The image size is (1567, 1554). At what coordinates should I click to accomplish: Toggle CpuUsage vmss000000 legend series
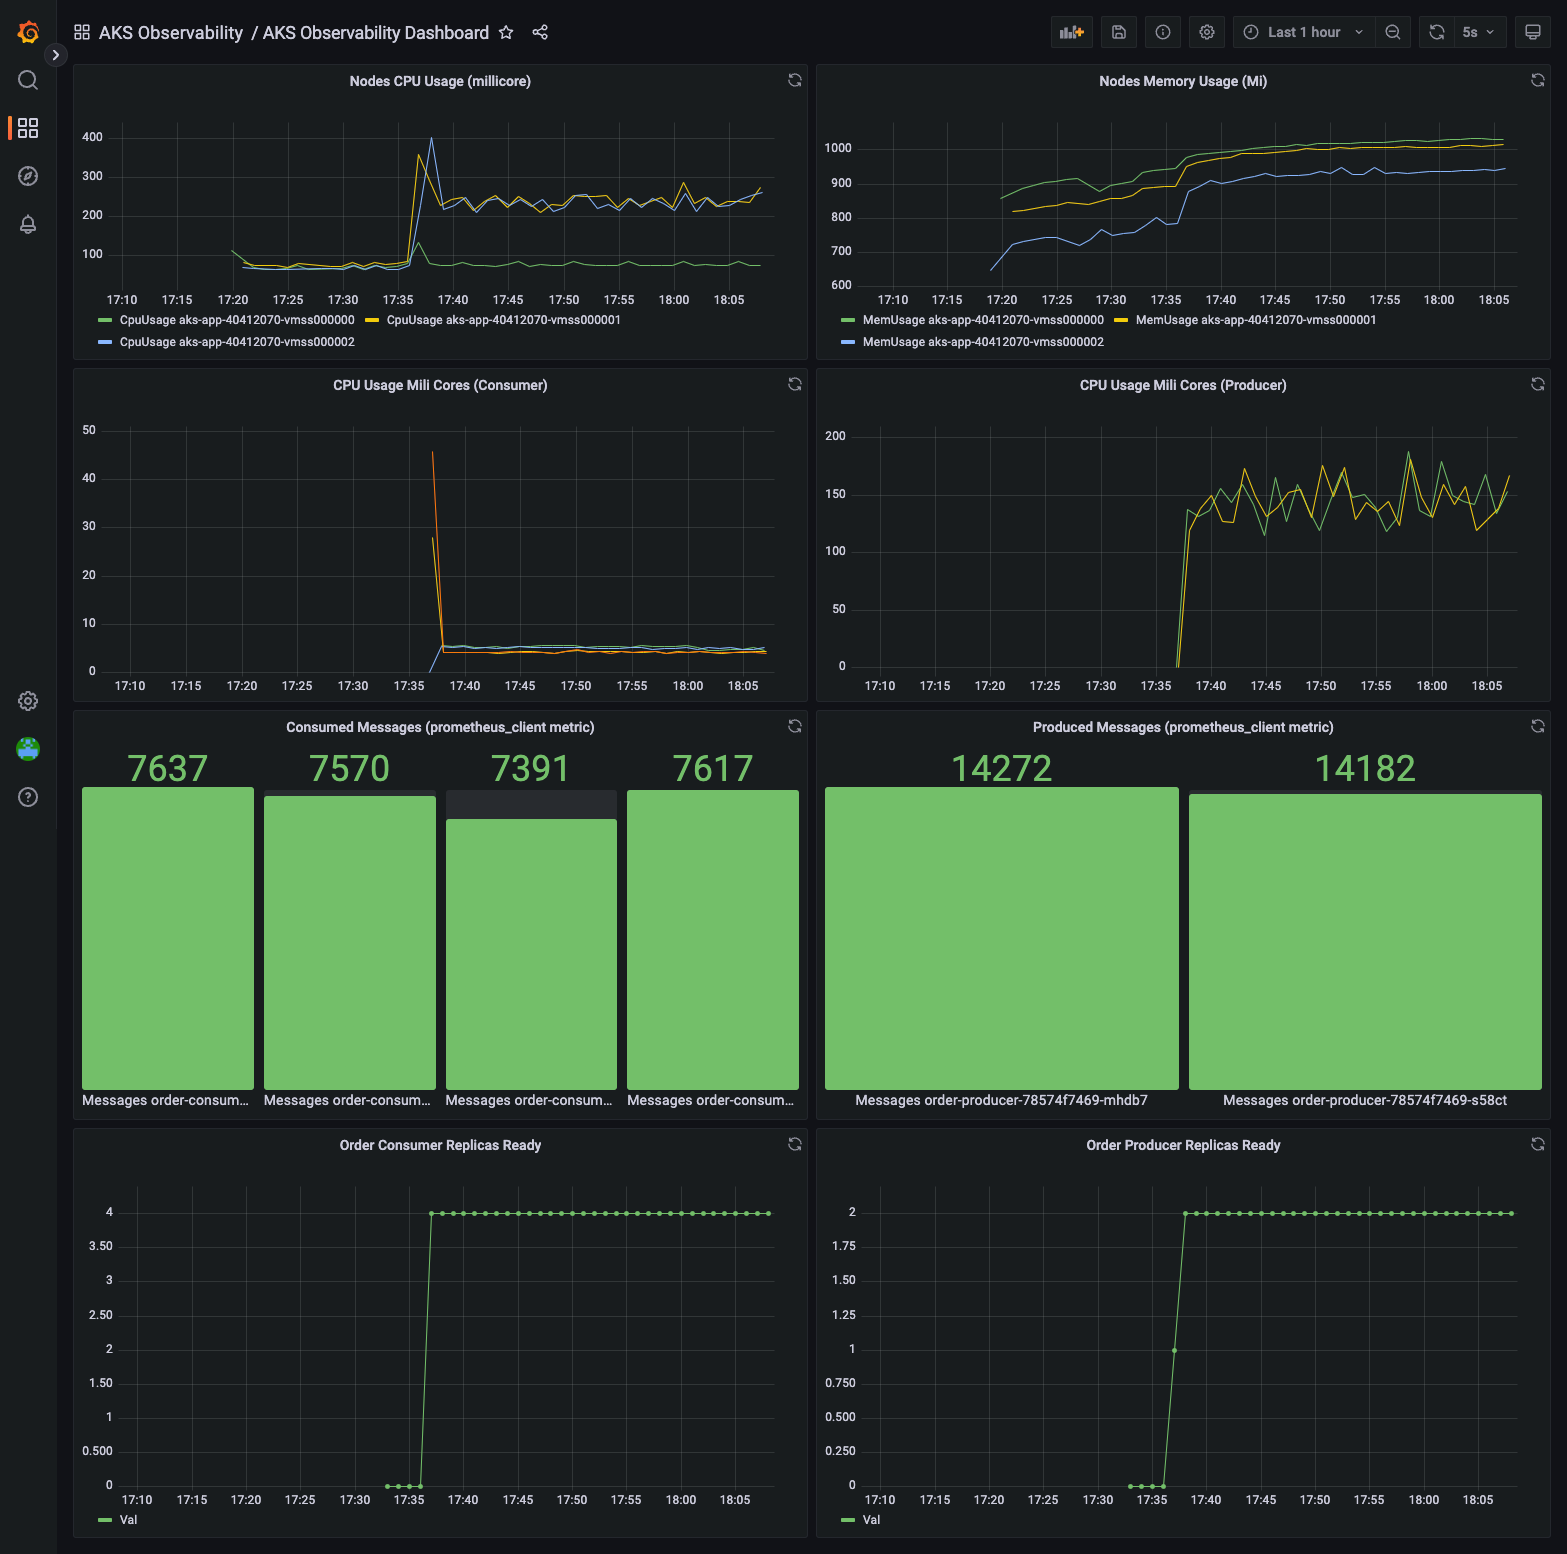tap(237, 320)
